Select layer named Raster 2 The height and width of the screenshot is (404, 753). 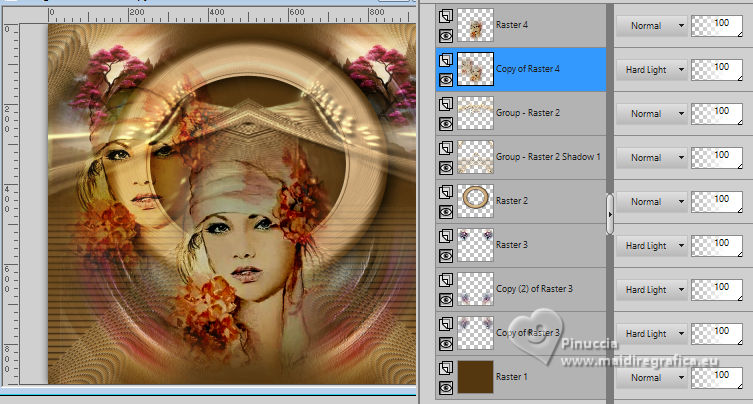[511, 201]
